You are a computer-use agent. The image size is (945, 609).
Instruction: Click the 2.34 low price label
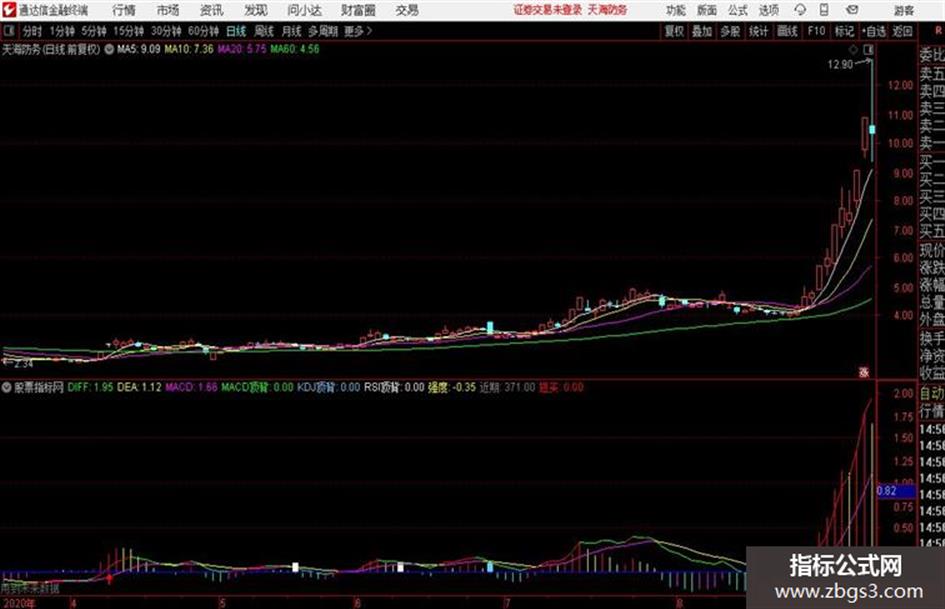(23, 364)
